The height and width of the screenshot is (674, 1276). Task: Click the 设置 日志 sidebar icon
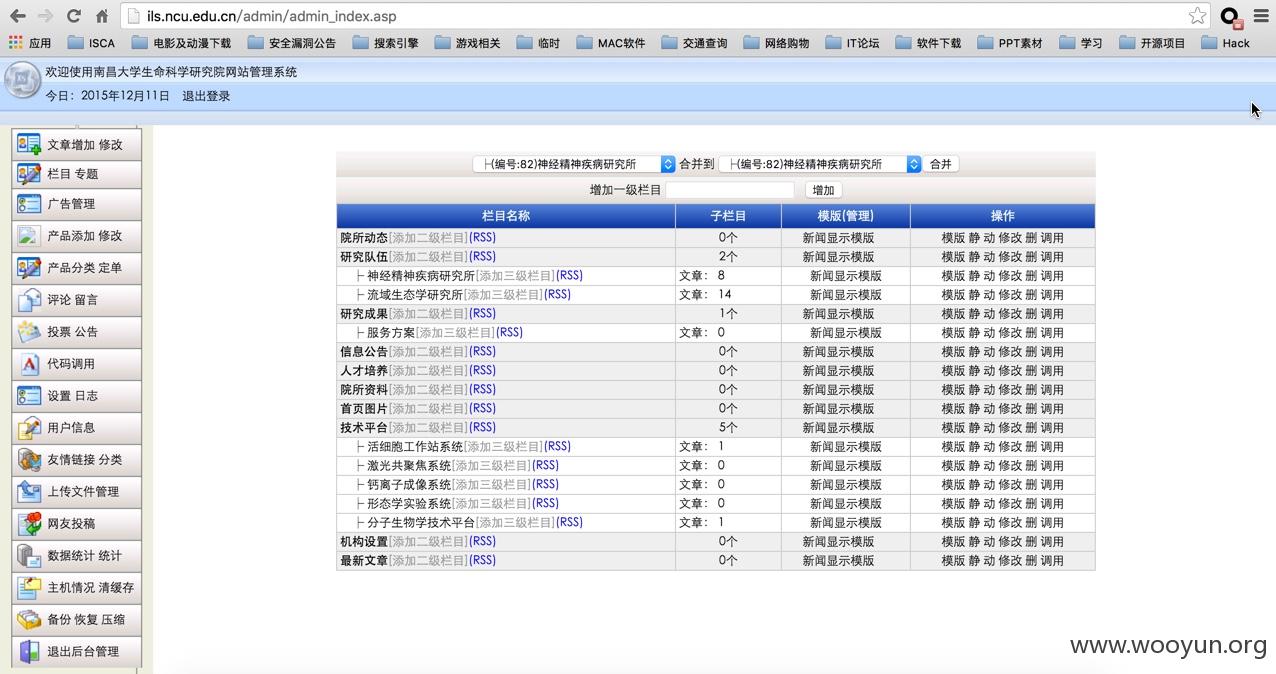tap(29, 396)
